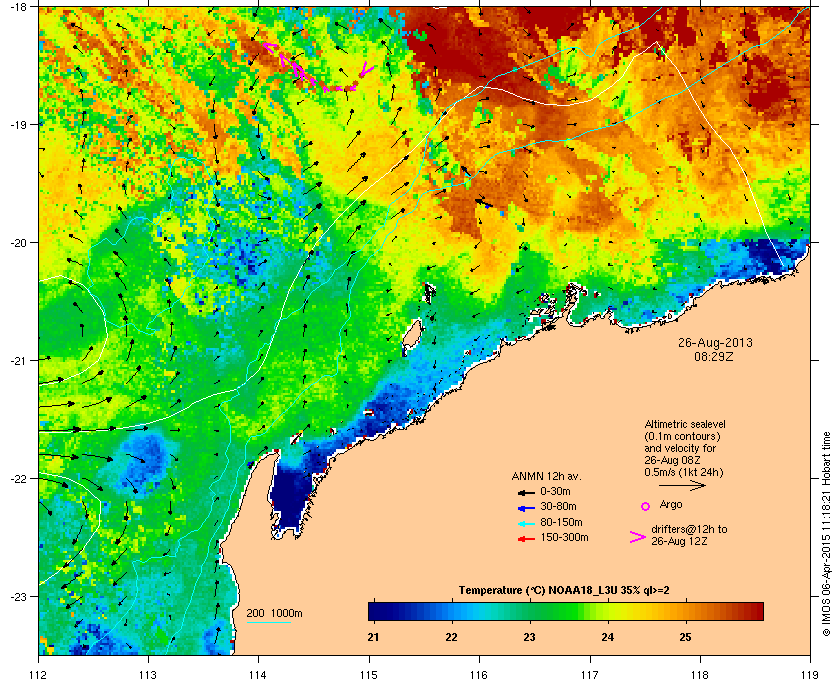Screen dimensions: 840x680
Task: Click the magenta Argo circle symbol
Action: click(x=646, y=506)
